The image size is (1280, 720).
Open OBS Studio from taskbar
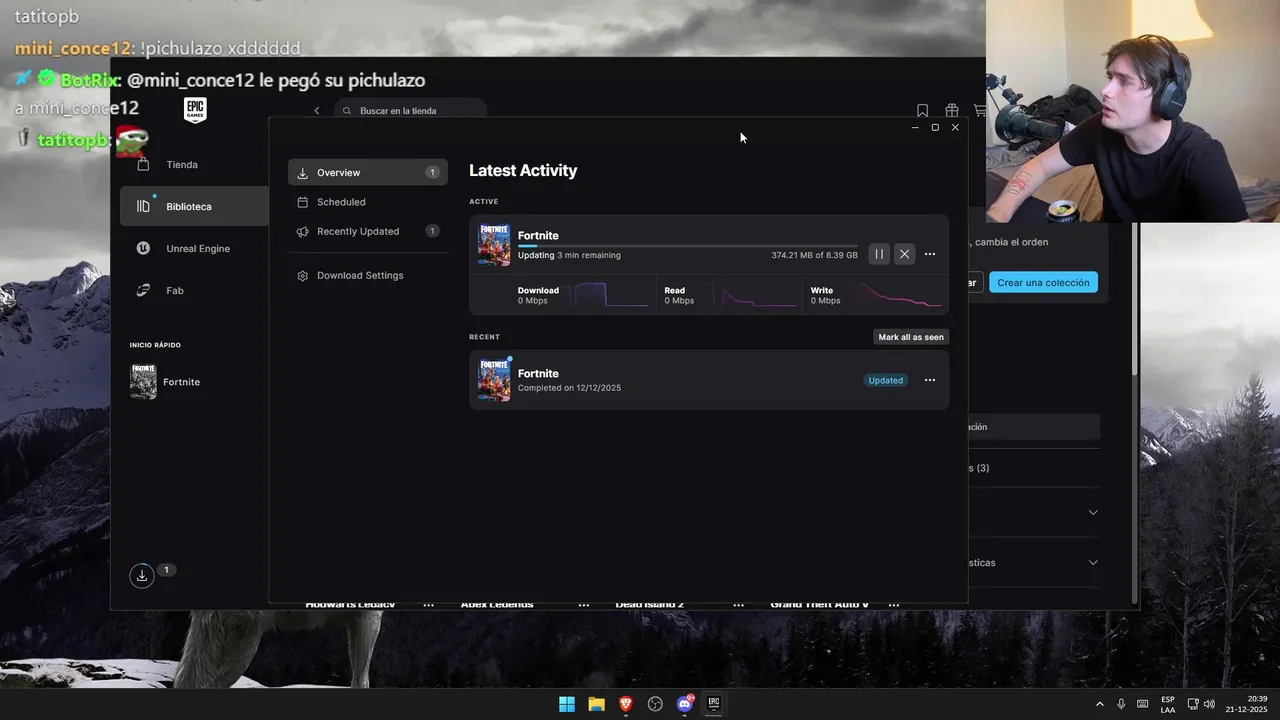655,704
